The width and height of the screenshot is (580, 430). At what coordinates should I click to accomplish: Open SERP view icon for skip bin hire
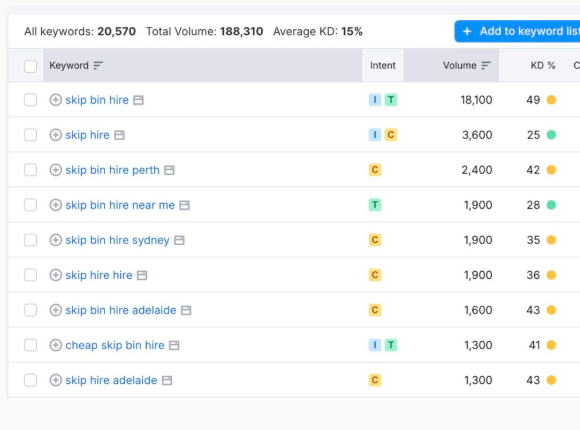click(x=138, y=100)
